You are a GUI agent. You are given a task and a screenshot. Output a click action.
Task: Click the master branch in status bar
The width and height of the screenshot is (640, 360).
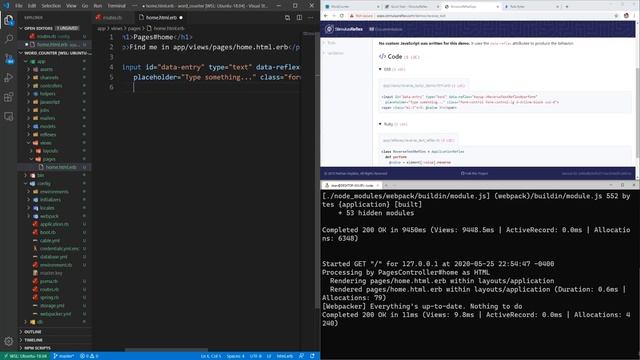(64, 356)
